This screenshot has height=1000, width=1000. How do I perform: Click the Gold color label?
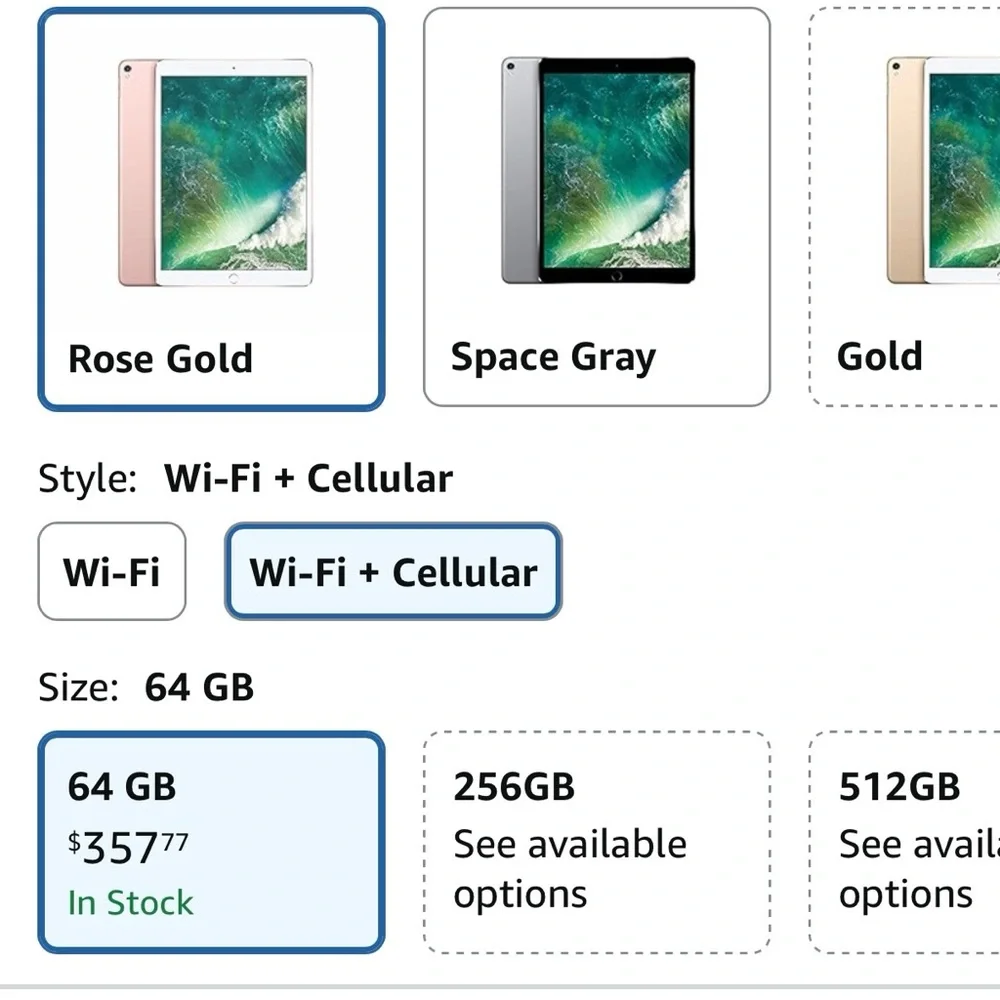point(880,356)
